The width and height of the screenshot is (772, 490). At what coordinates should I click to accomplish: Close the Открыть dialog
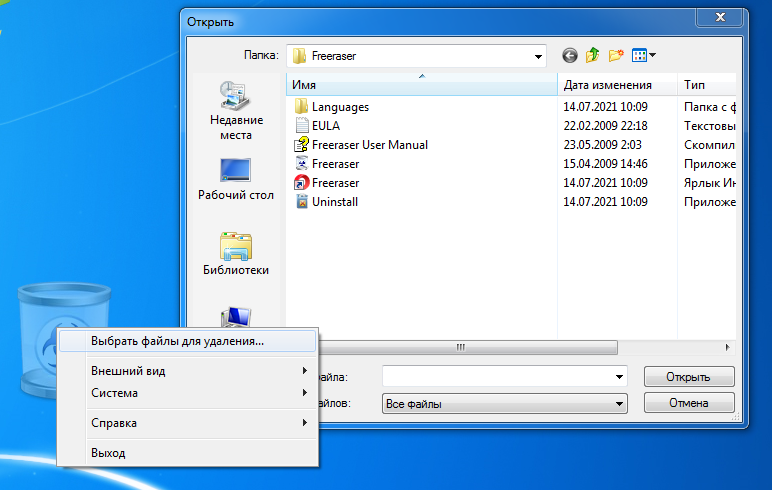coord(719,17)
